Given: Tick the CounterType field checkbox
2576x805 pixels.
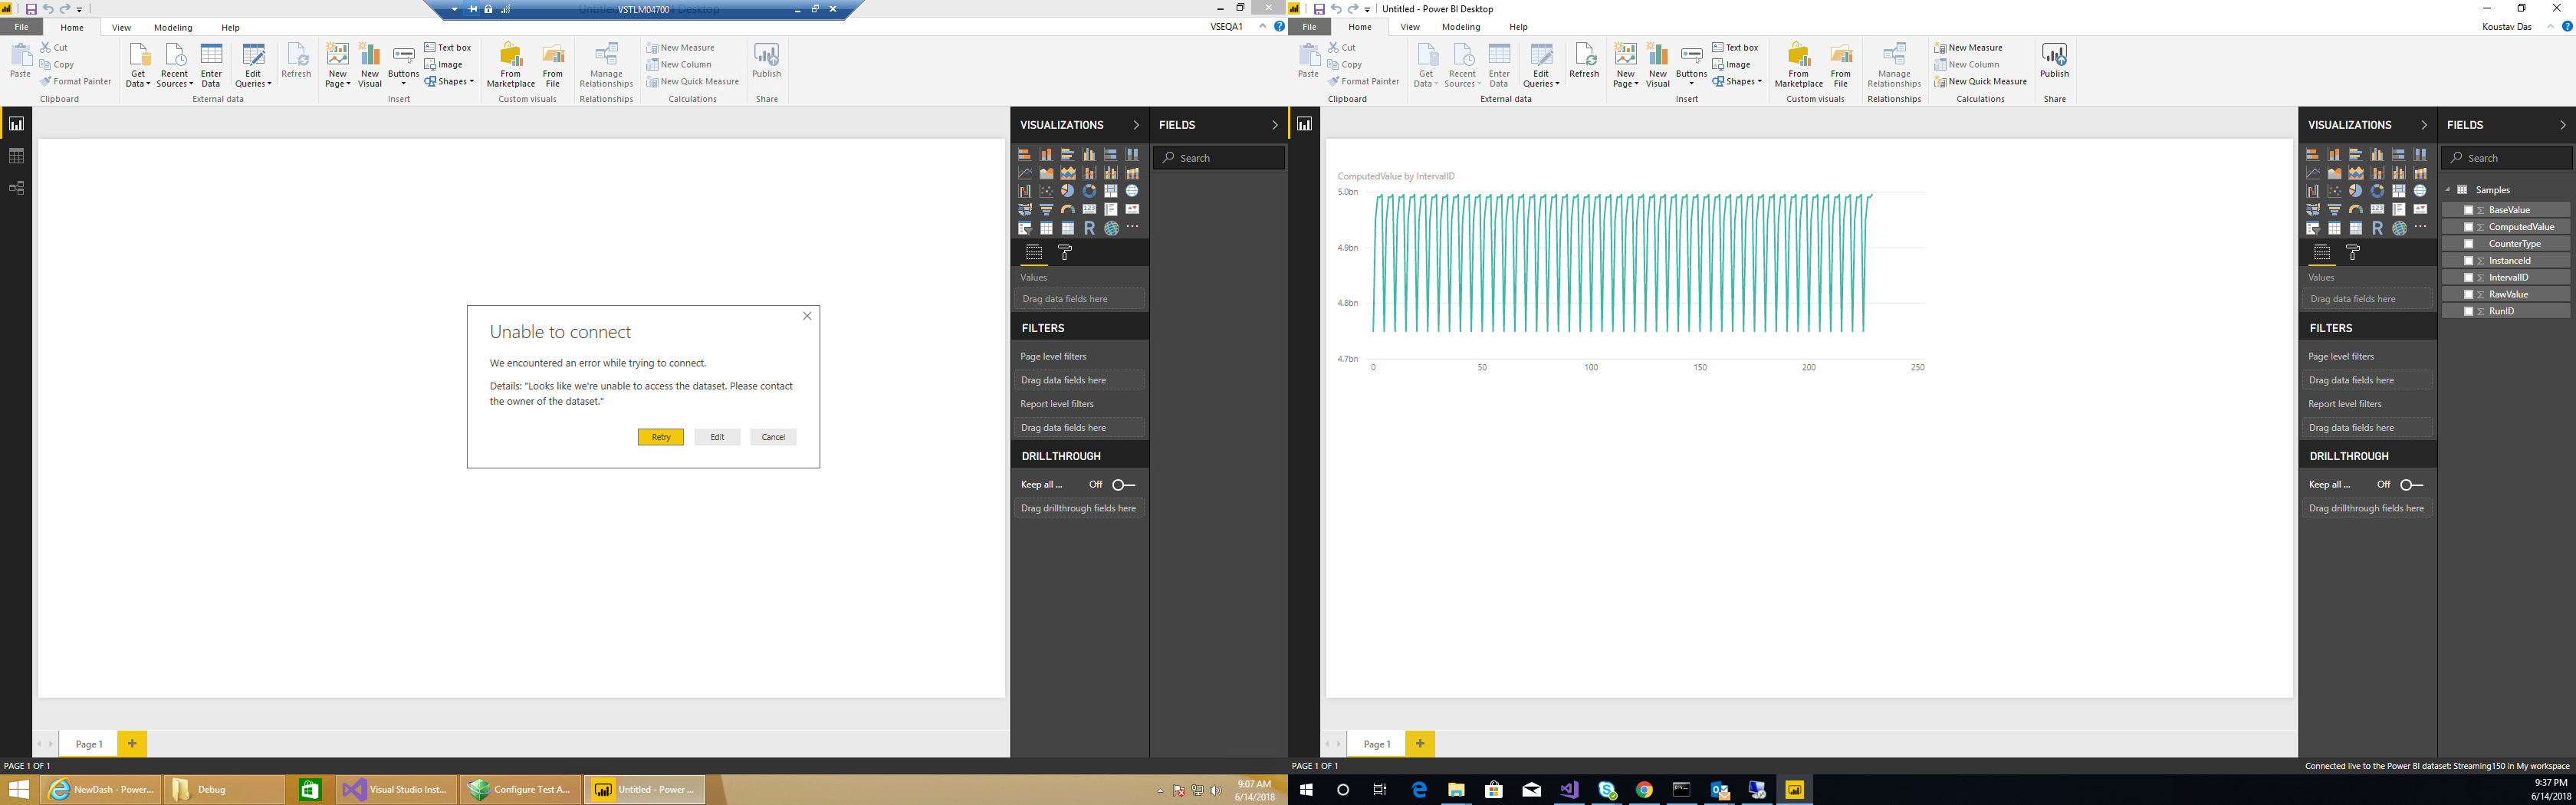Looking at the screenshot, I should coord(2468,244).
